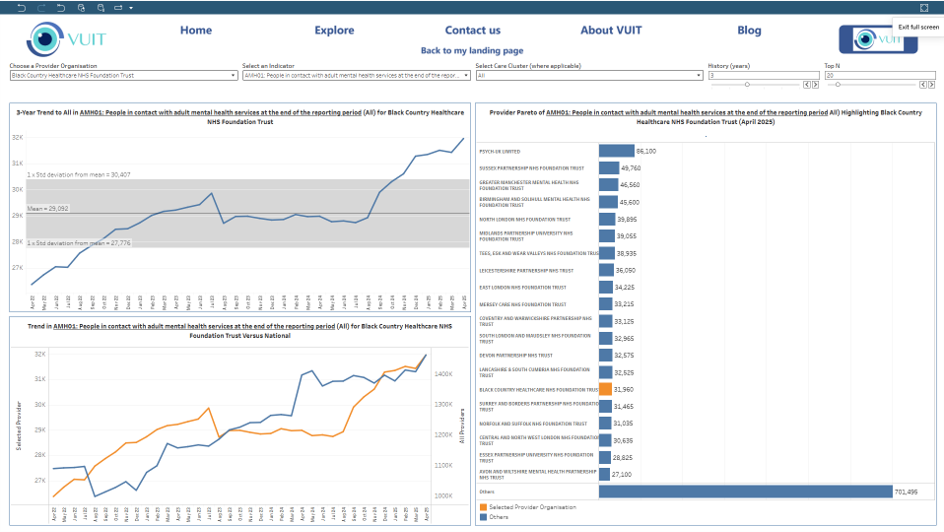This screenshot has height=532, width=944.
Task: Open the Select an Indicator dropdown
Action: coord(356,75)
